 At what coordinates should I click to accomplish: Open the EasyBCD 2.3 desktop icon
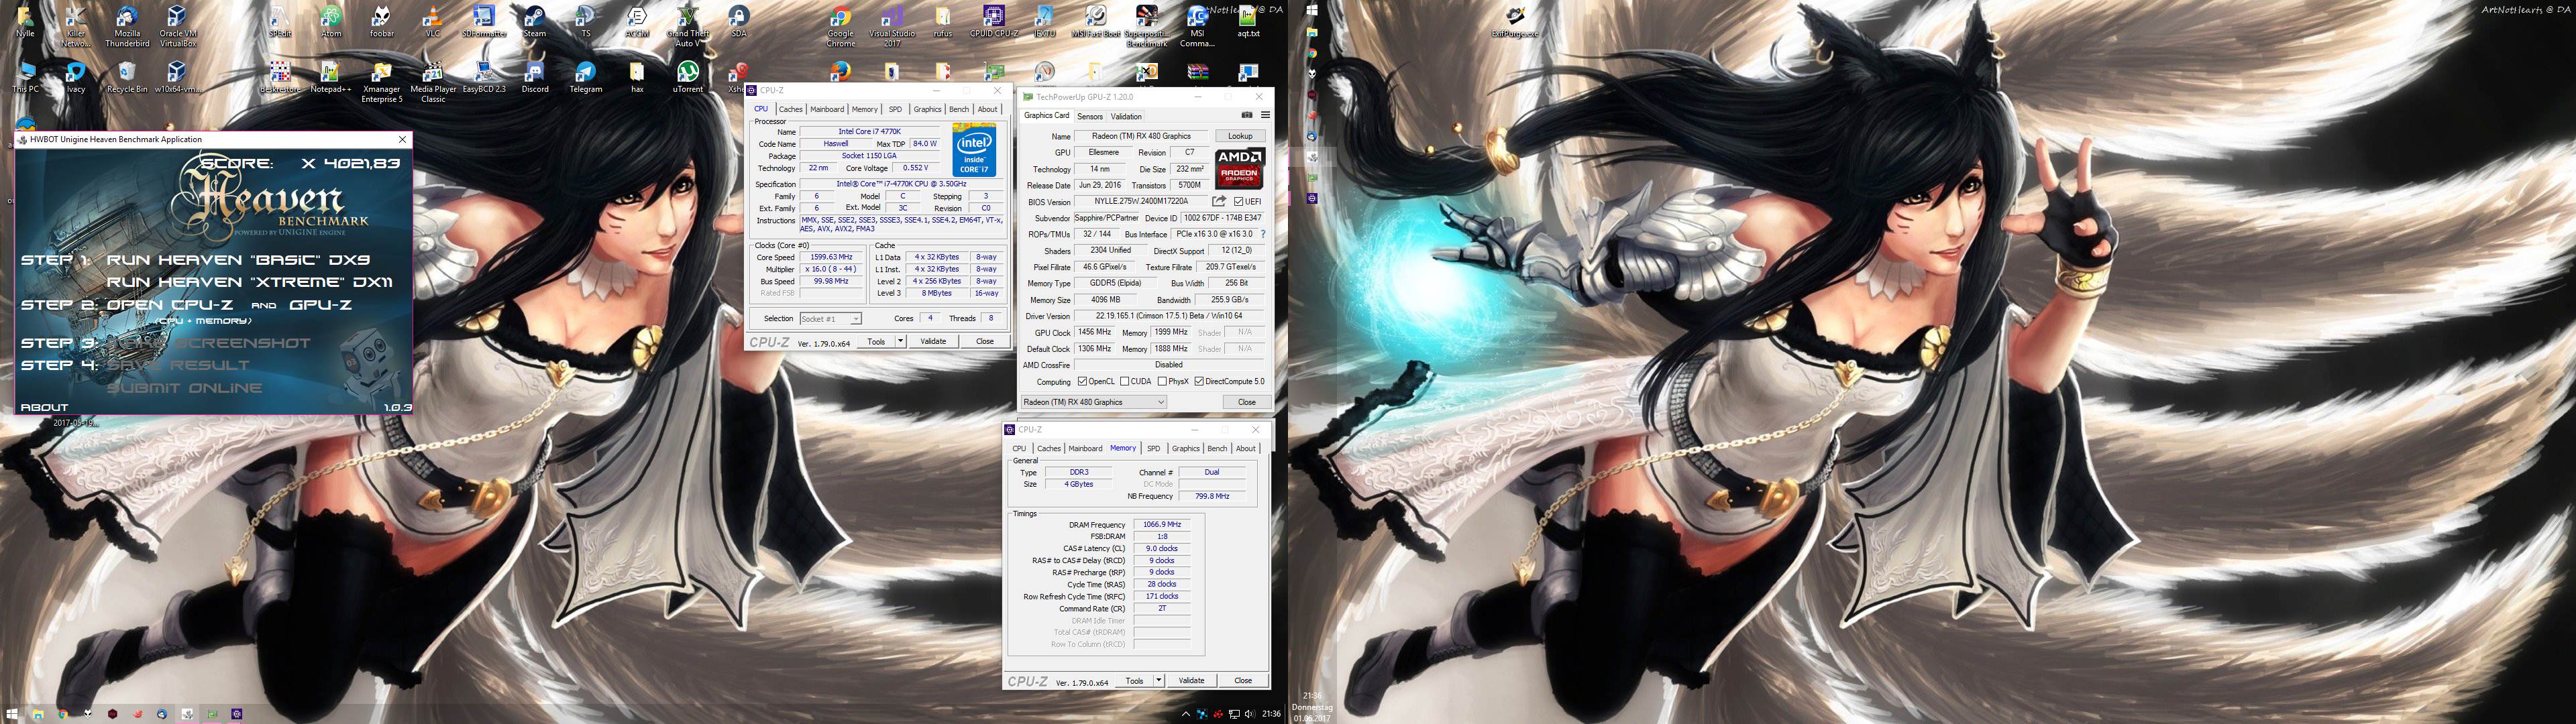pyautogui.click(x=484, y=76)
